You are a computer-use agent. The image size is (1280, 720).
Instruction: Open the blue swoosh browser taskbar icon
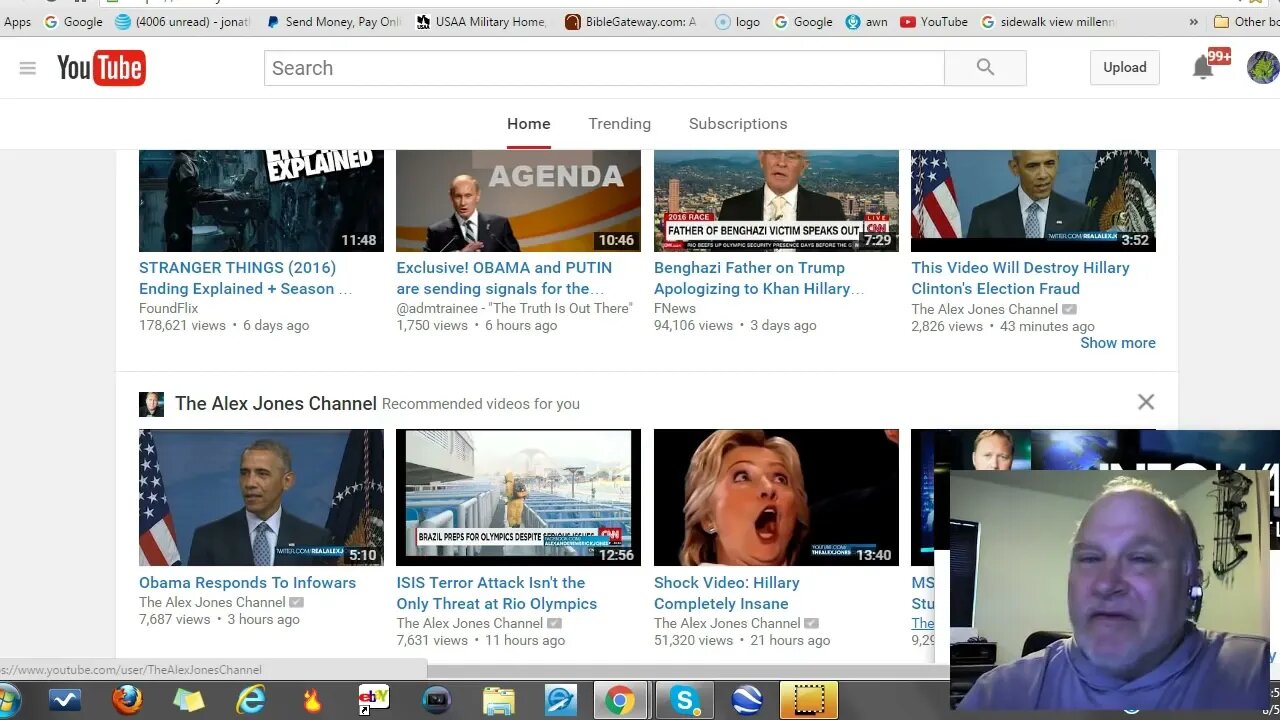560,700
